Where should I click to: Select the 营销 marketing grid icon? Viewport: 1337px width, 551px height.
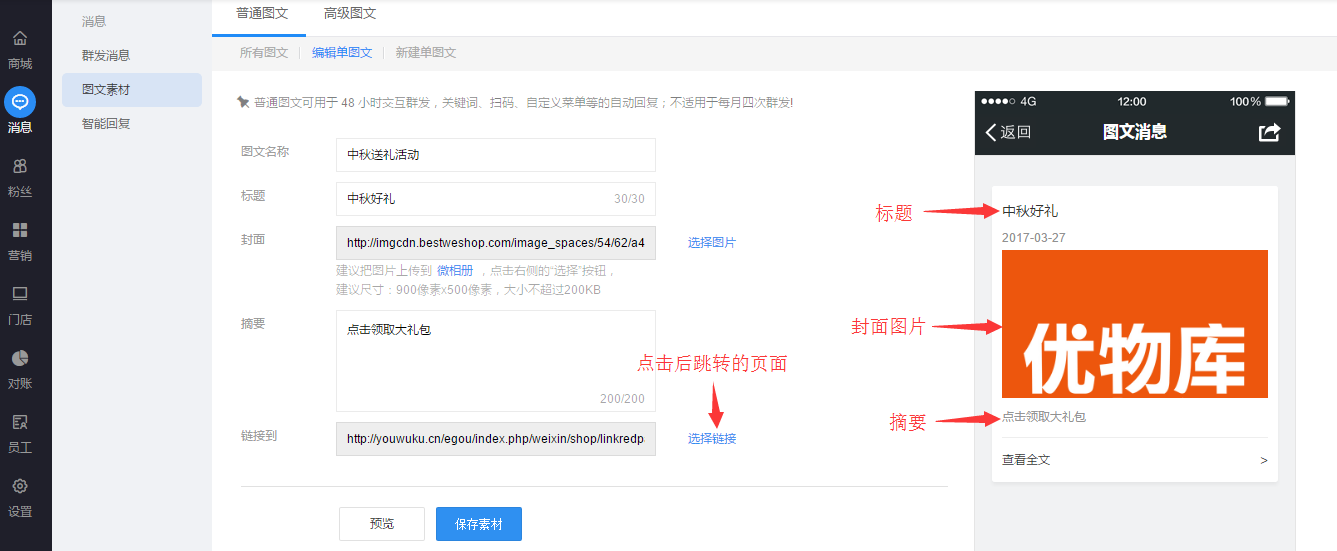coord(20,230)
